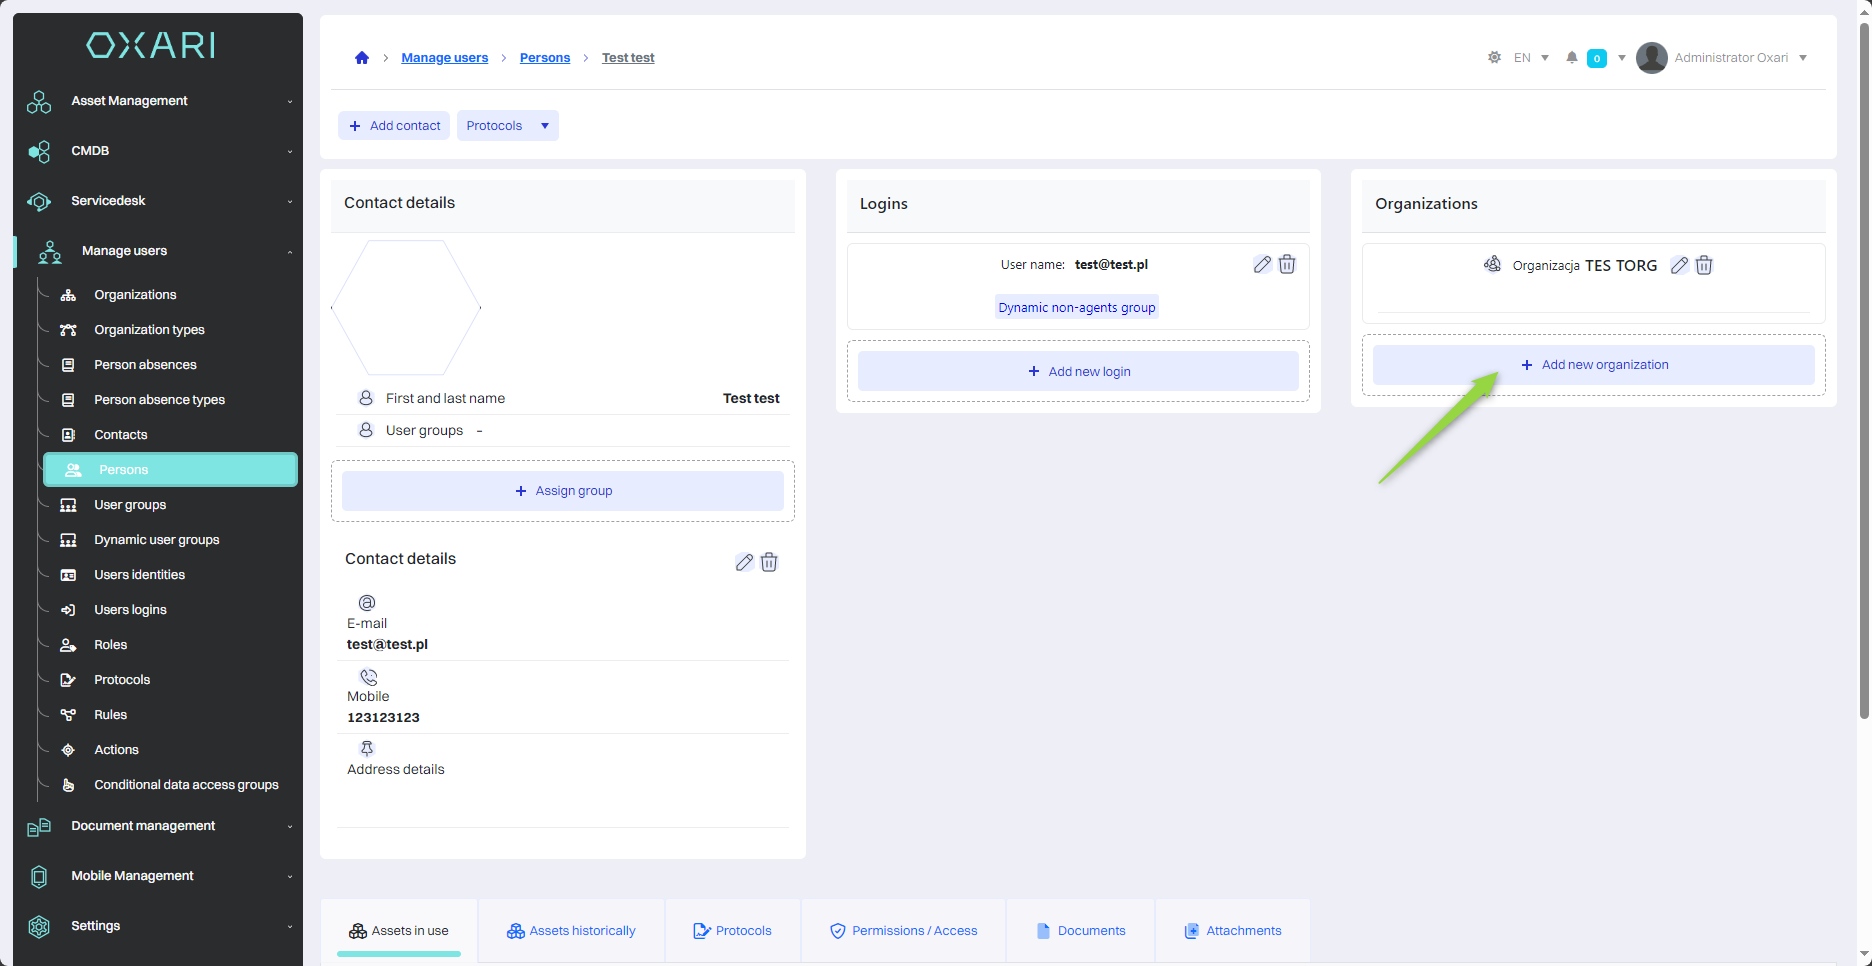Delete the lower Contact details section
This screenshot has height=966, width=1872.
[x=769, y=563]
